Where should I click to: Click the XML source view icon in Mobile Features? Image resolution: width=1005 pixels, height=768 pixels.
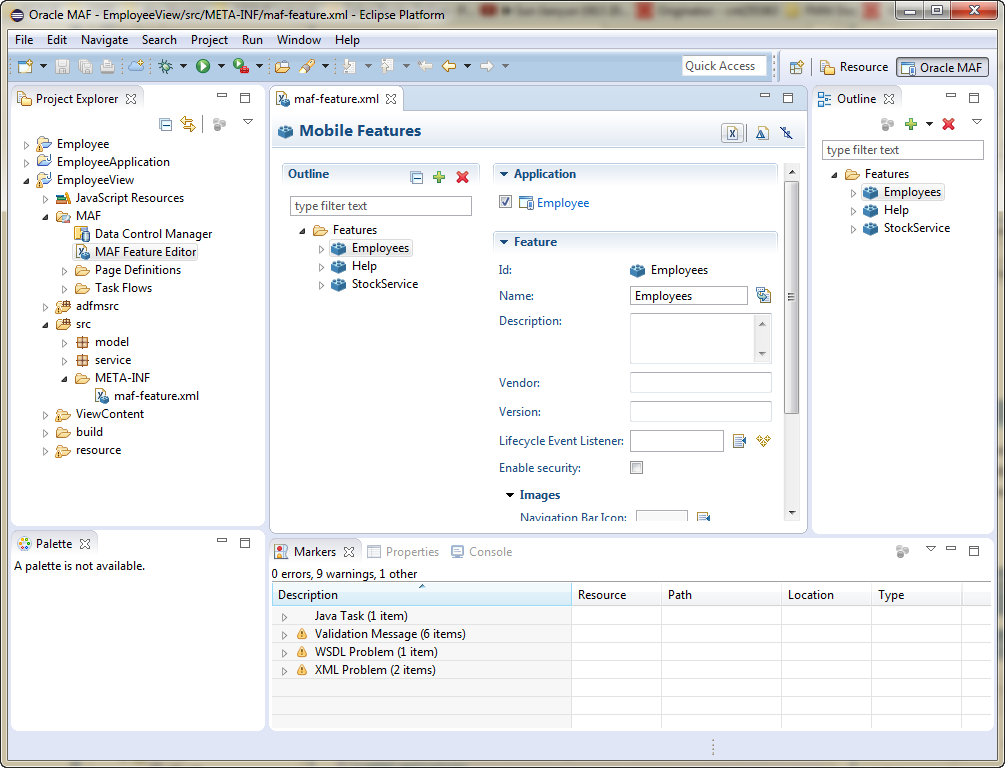732,133
